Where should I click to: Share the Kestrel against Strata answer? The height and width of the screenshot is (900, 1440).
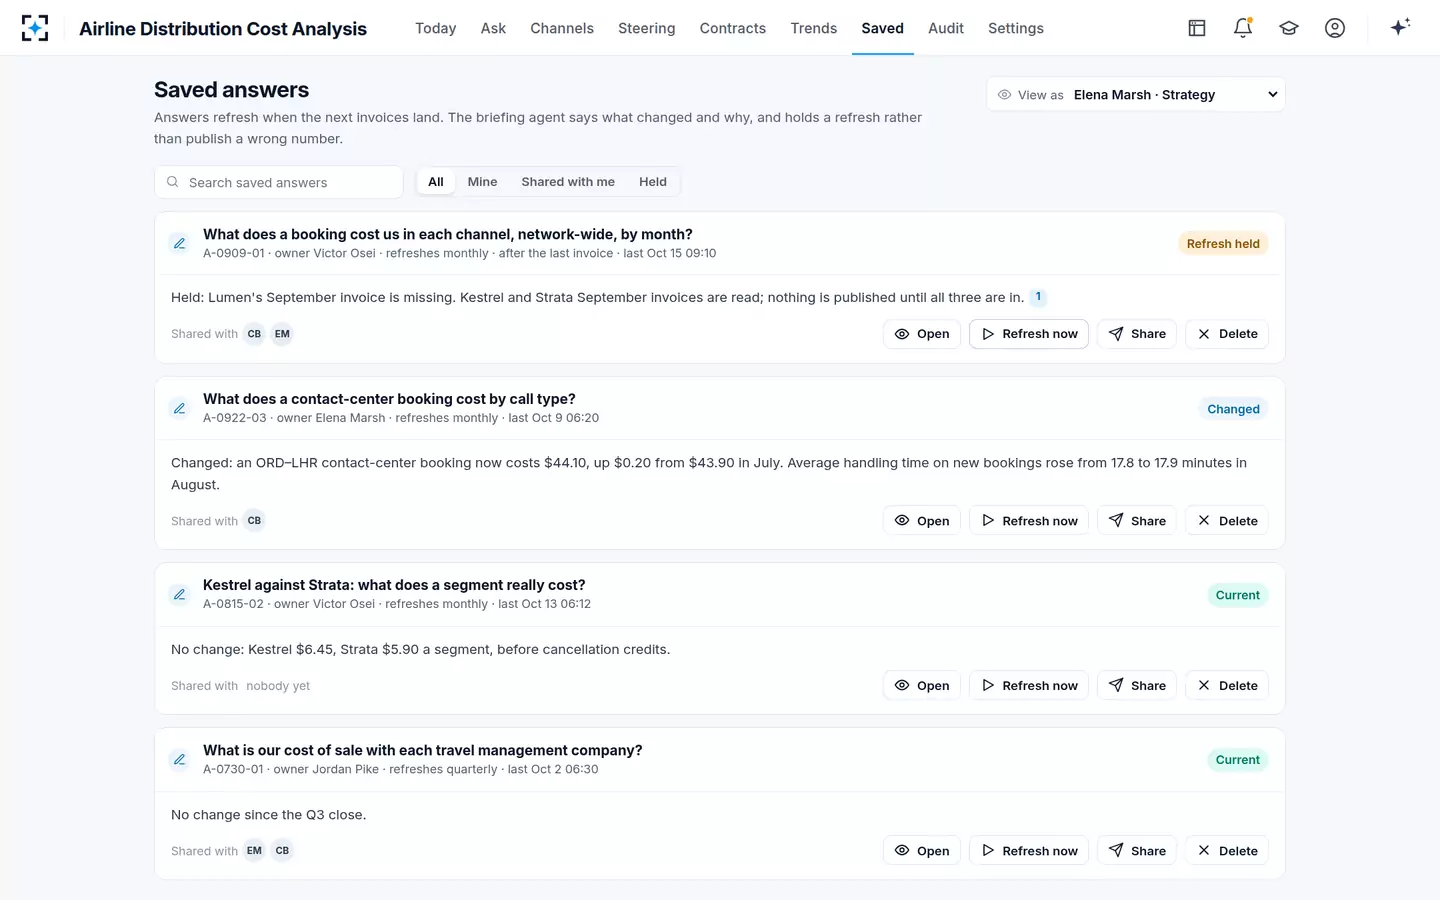pyautogui.click(x=1137, y=686)
